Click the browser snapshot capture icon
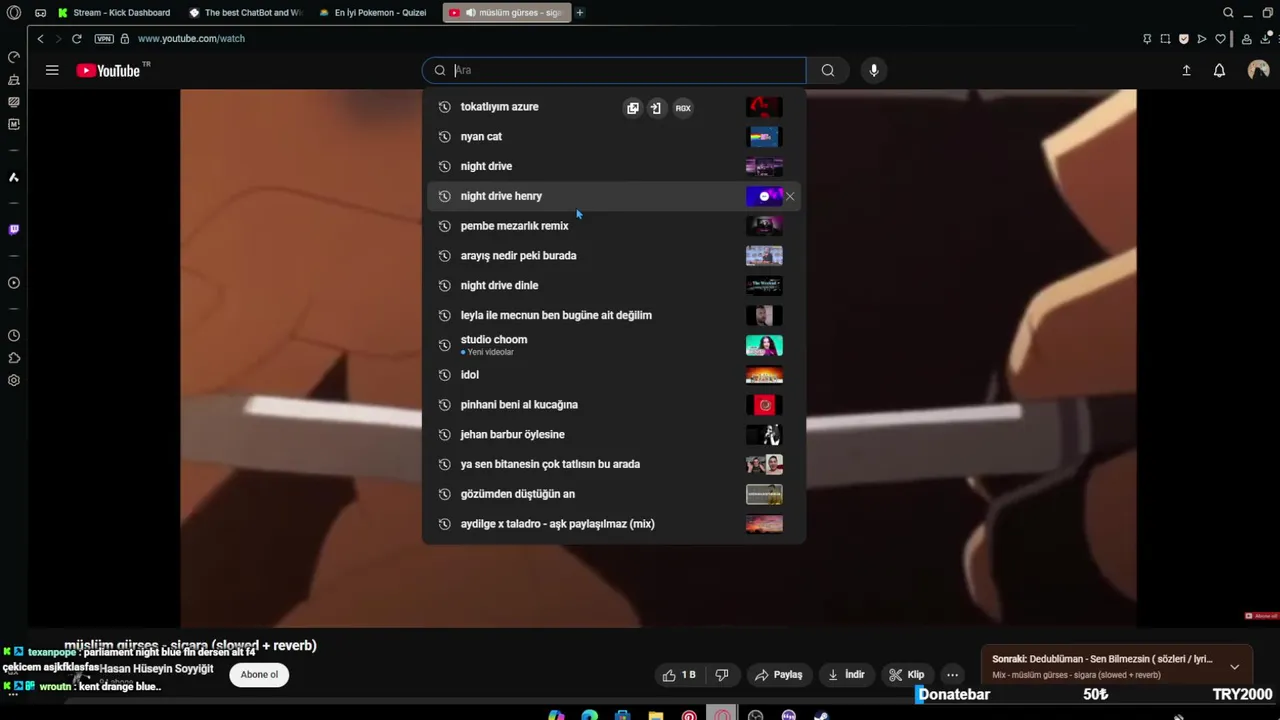1280x720 pixels. click(x=1165, y=39)
